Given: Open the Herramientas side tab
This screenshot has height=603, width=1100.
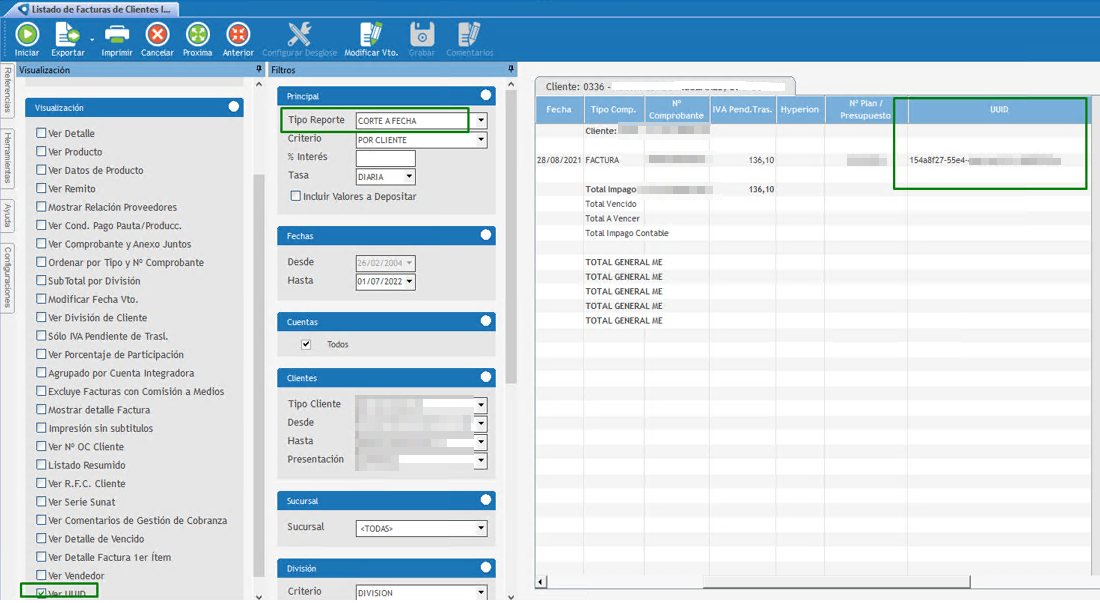Looking at the screenshot, I should click(7, 158).
